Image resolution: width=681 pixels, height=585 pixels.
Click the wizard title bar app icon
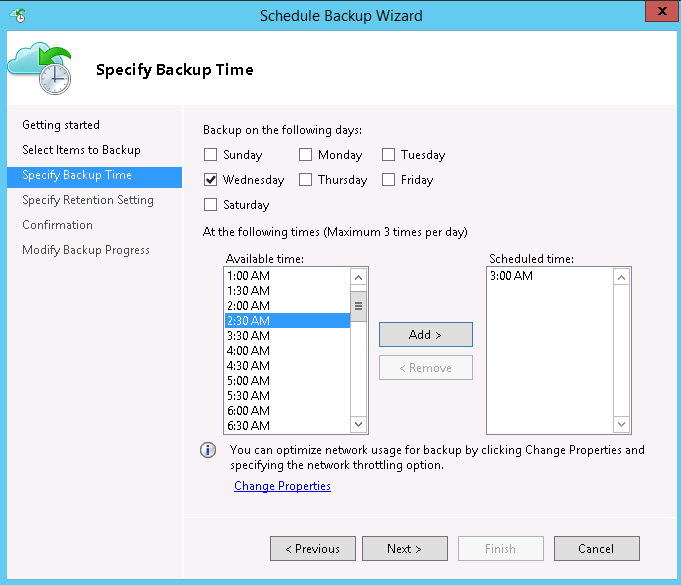tap(19, 16)
